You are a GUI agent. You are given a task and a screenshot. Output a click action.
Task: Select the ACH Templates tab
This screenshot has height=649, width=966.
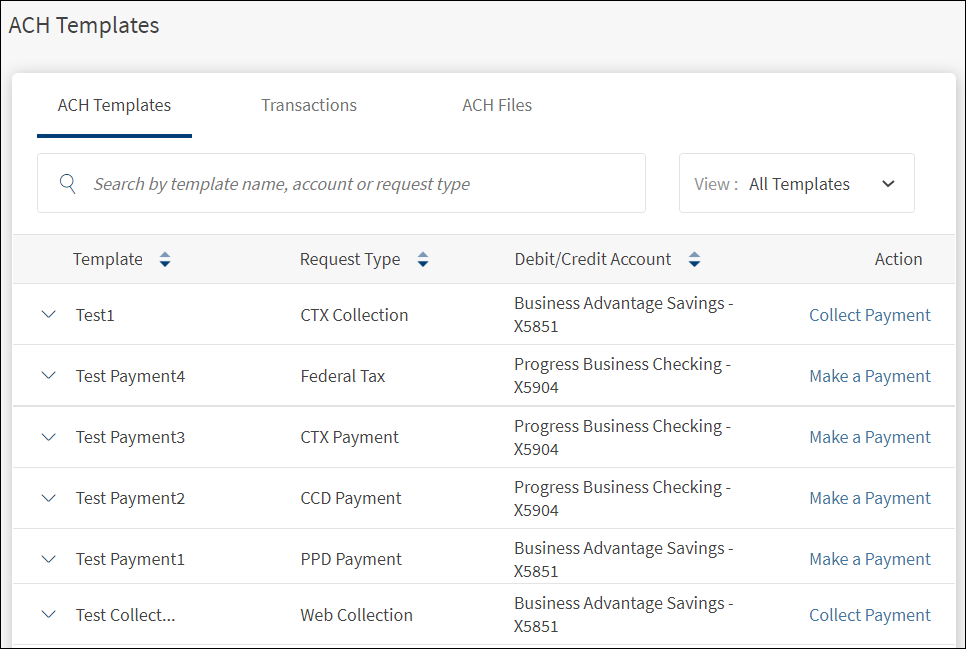tap(114, 105)
